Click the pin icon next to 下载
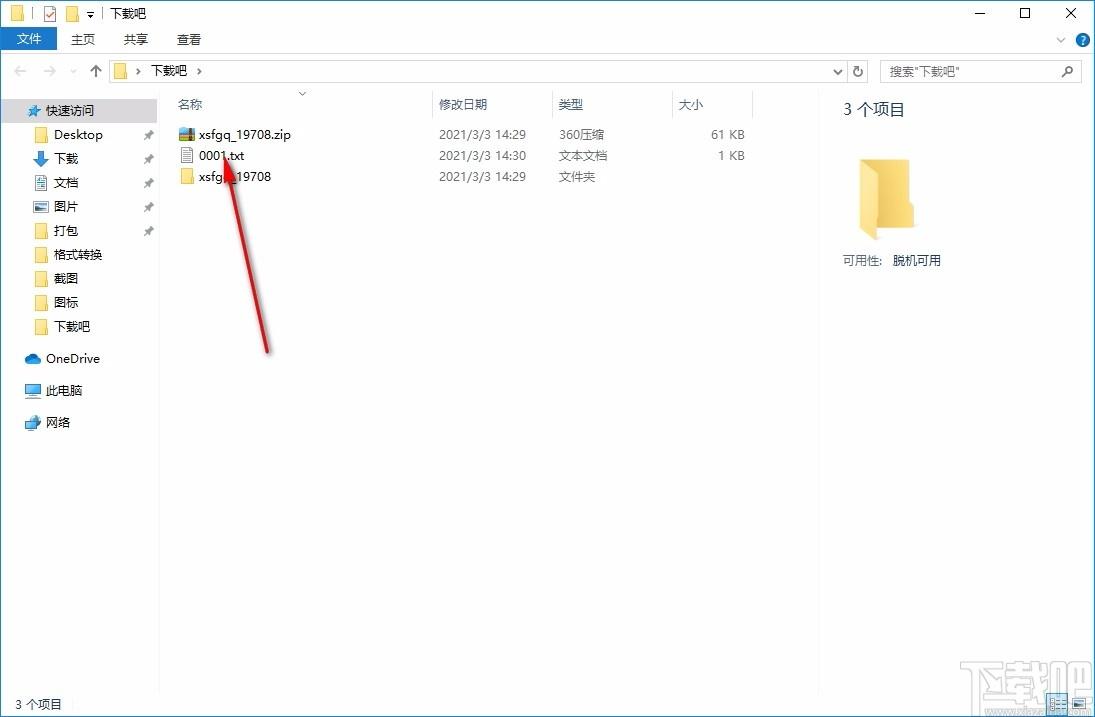Screen dimensions: 1095x717 (x=148, y=159)
